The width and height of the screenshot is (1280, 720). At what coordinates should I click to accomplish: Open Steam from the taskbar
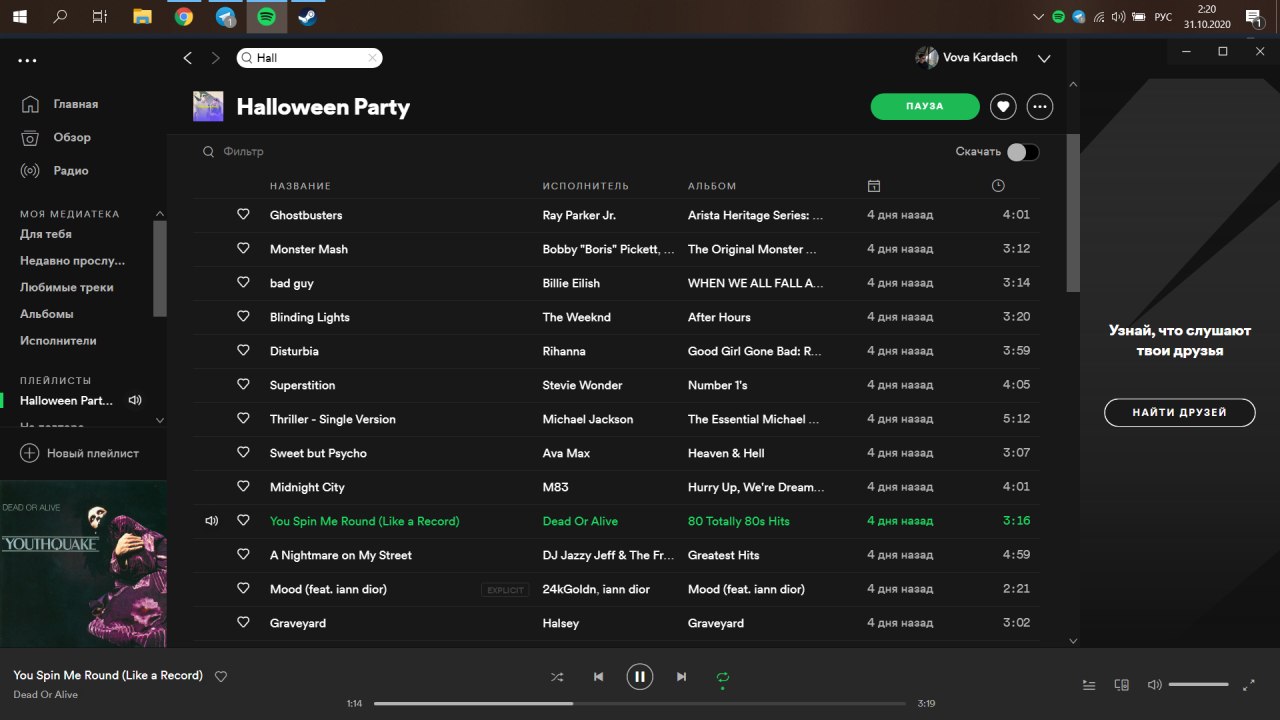click(x=307, y=16)
